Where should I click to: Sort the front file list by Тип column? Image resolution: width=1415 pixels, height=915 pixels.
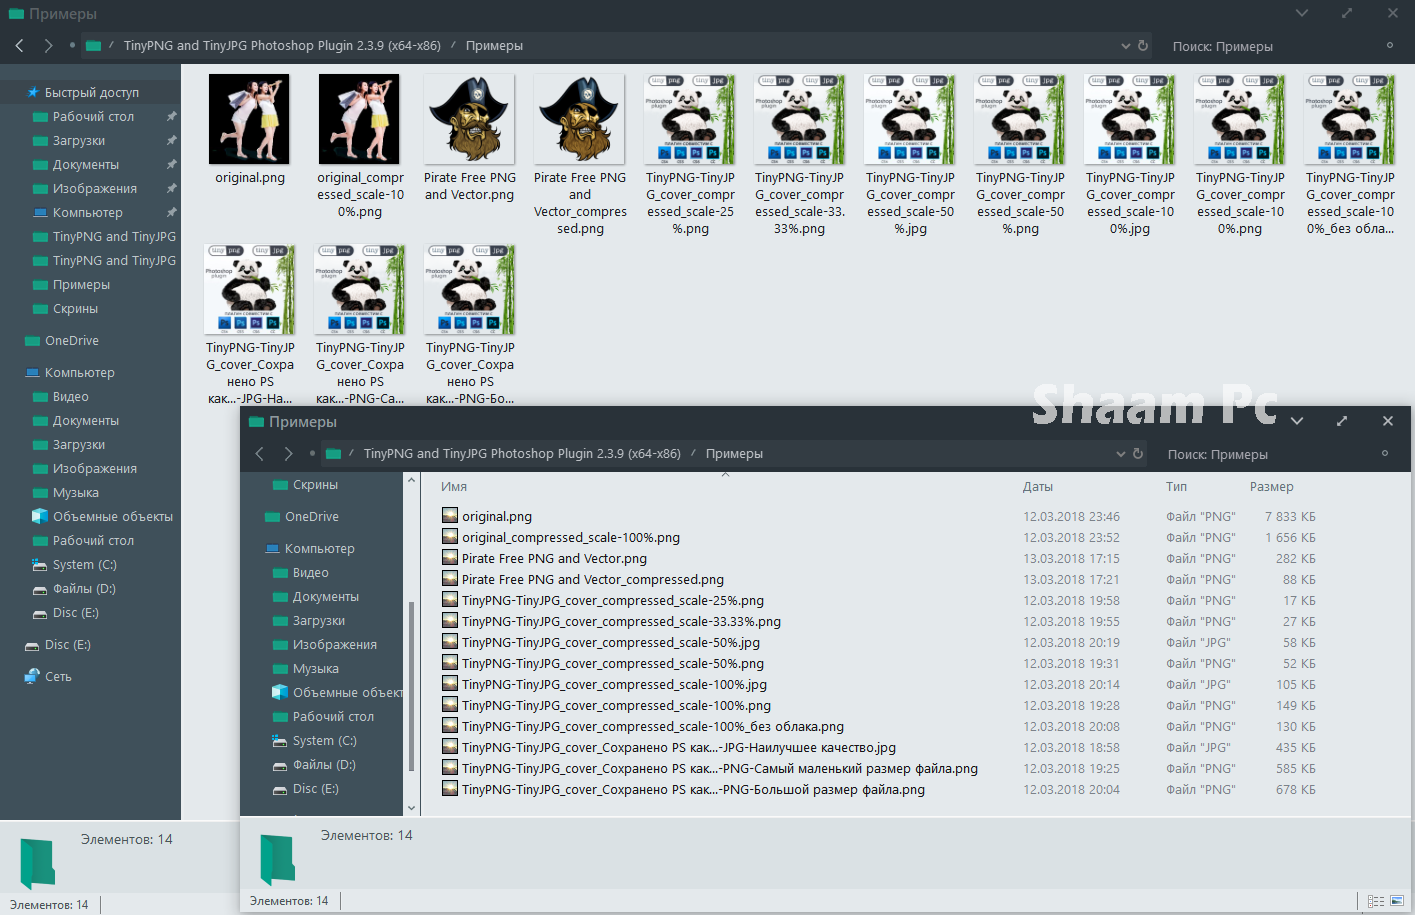[x=1176, y=487]
